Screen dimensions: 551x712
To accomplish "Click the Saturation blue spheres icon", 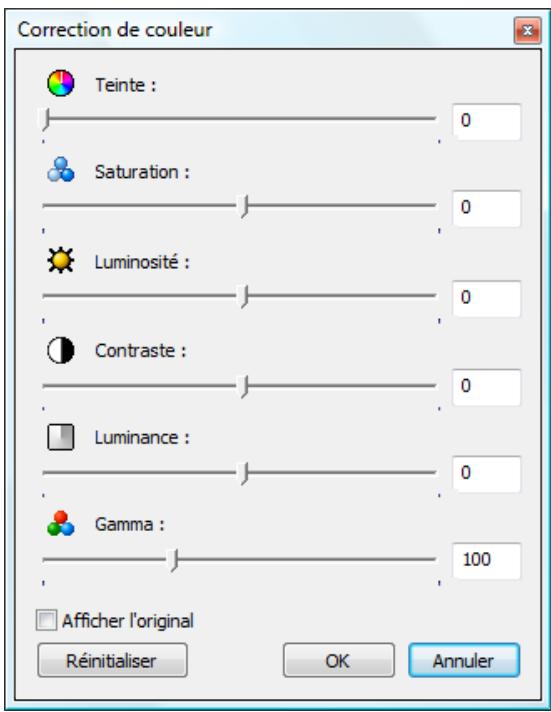I will coord(60,170).
